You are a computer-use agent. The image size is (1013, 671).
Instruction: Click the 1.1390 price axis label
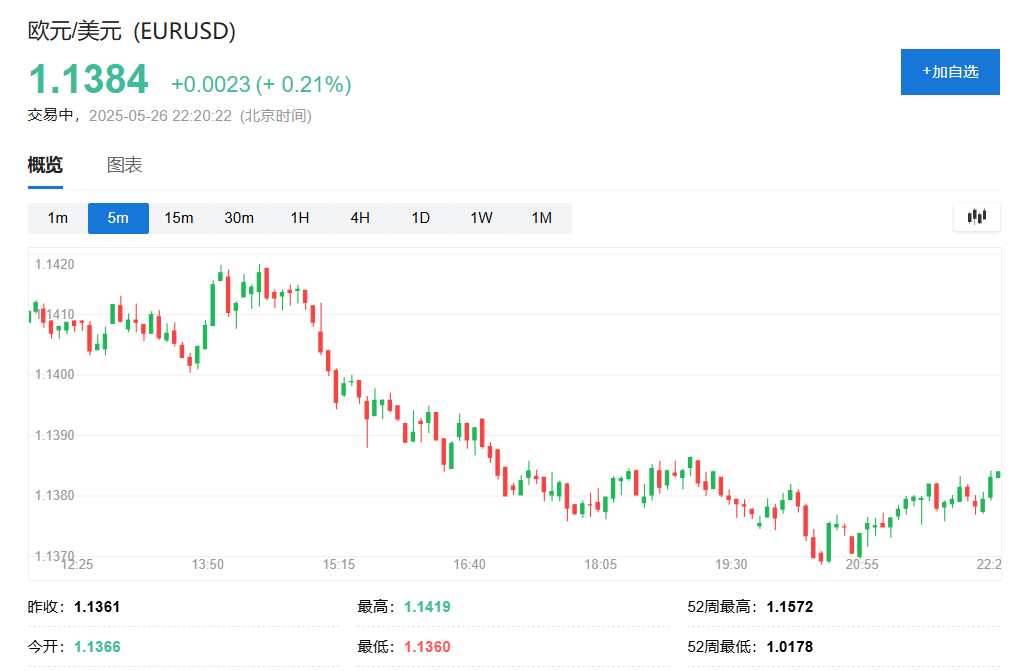[x=54, y=435]
